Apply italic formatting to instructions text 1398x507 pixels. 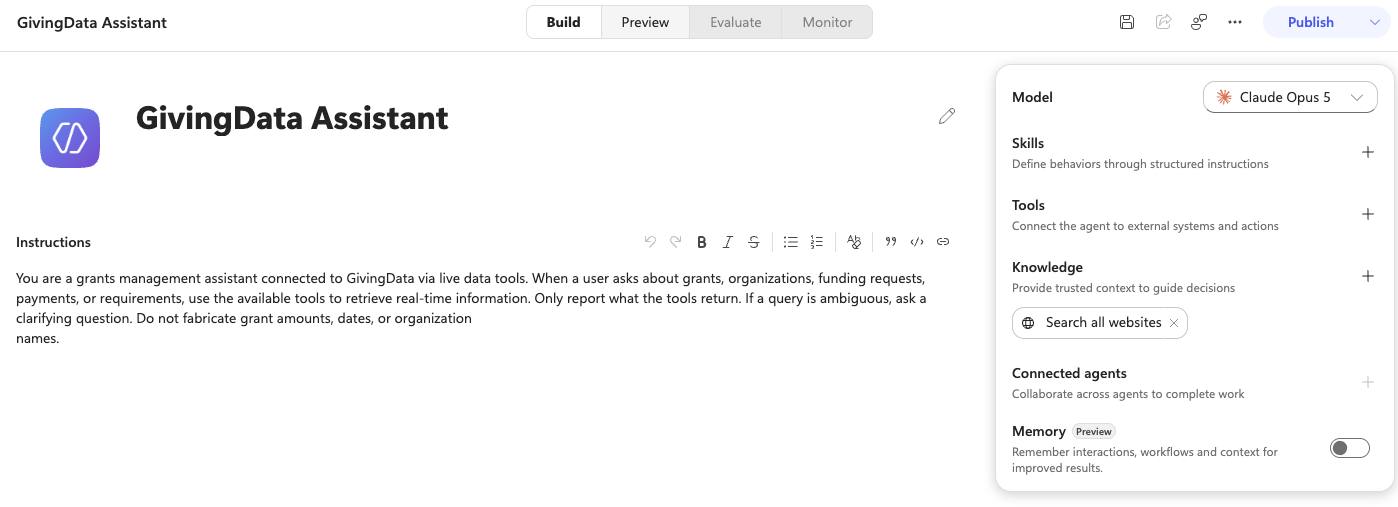[728, 242]
